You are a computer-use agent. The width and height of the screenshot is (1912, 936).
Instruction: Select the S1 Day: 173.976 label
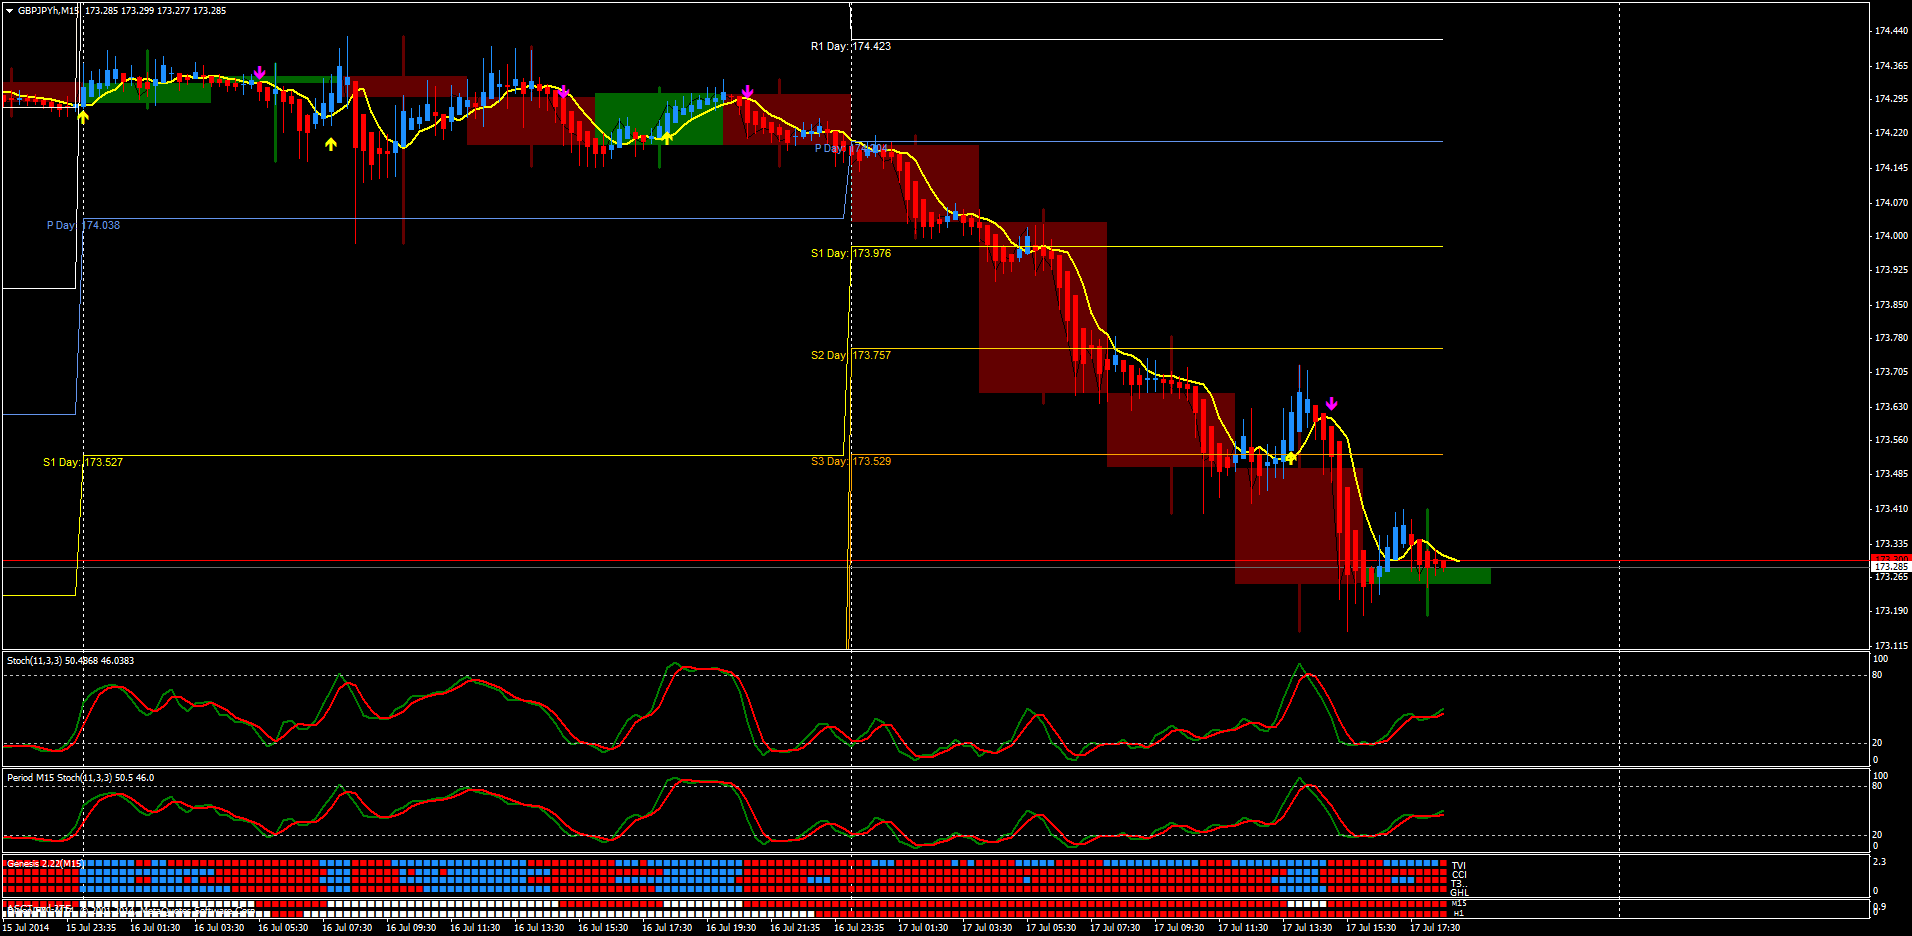[850, 253]
